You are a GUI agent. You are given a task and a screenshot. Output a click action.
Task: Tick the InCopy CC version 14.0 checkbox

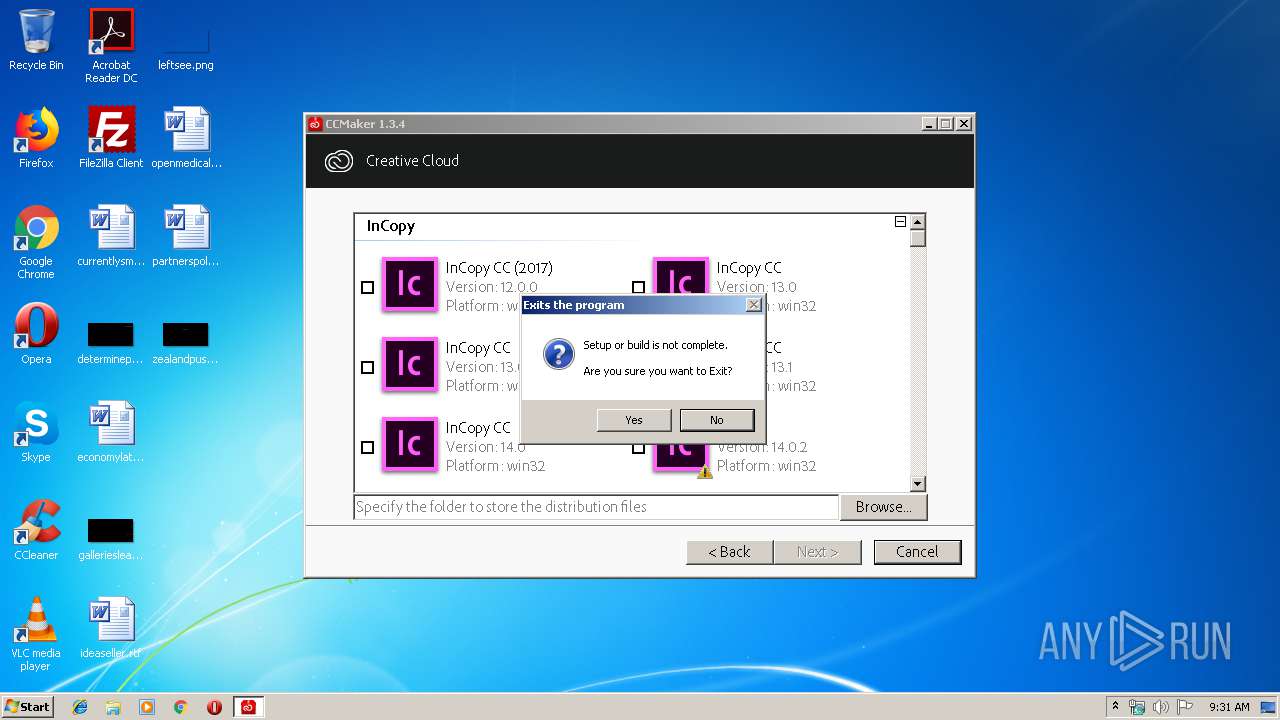367,447
